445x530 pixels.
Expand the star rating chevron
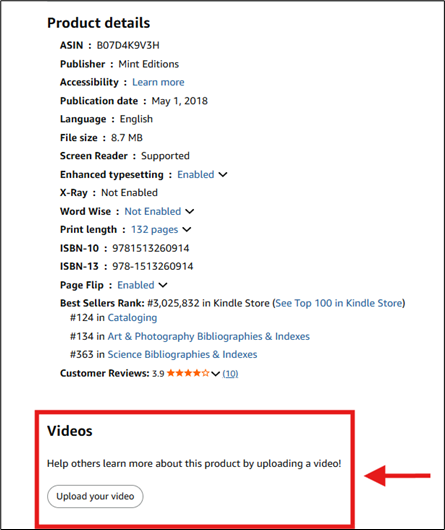click(x=216, y=374)
